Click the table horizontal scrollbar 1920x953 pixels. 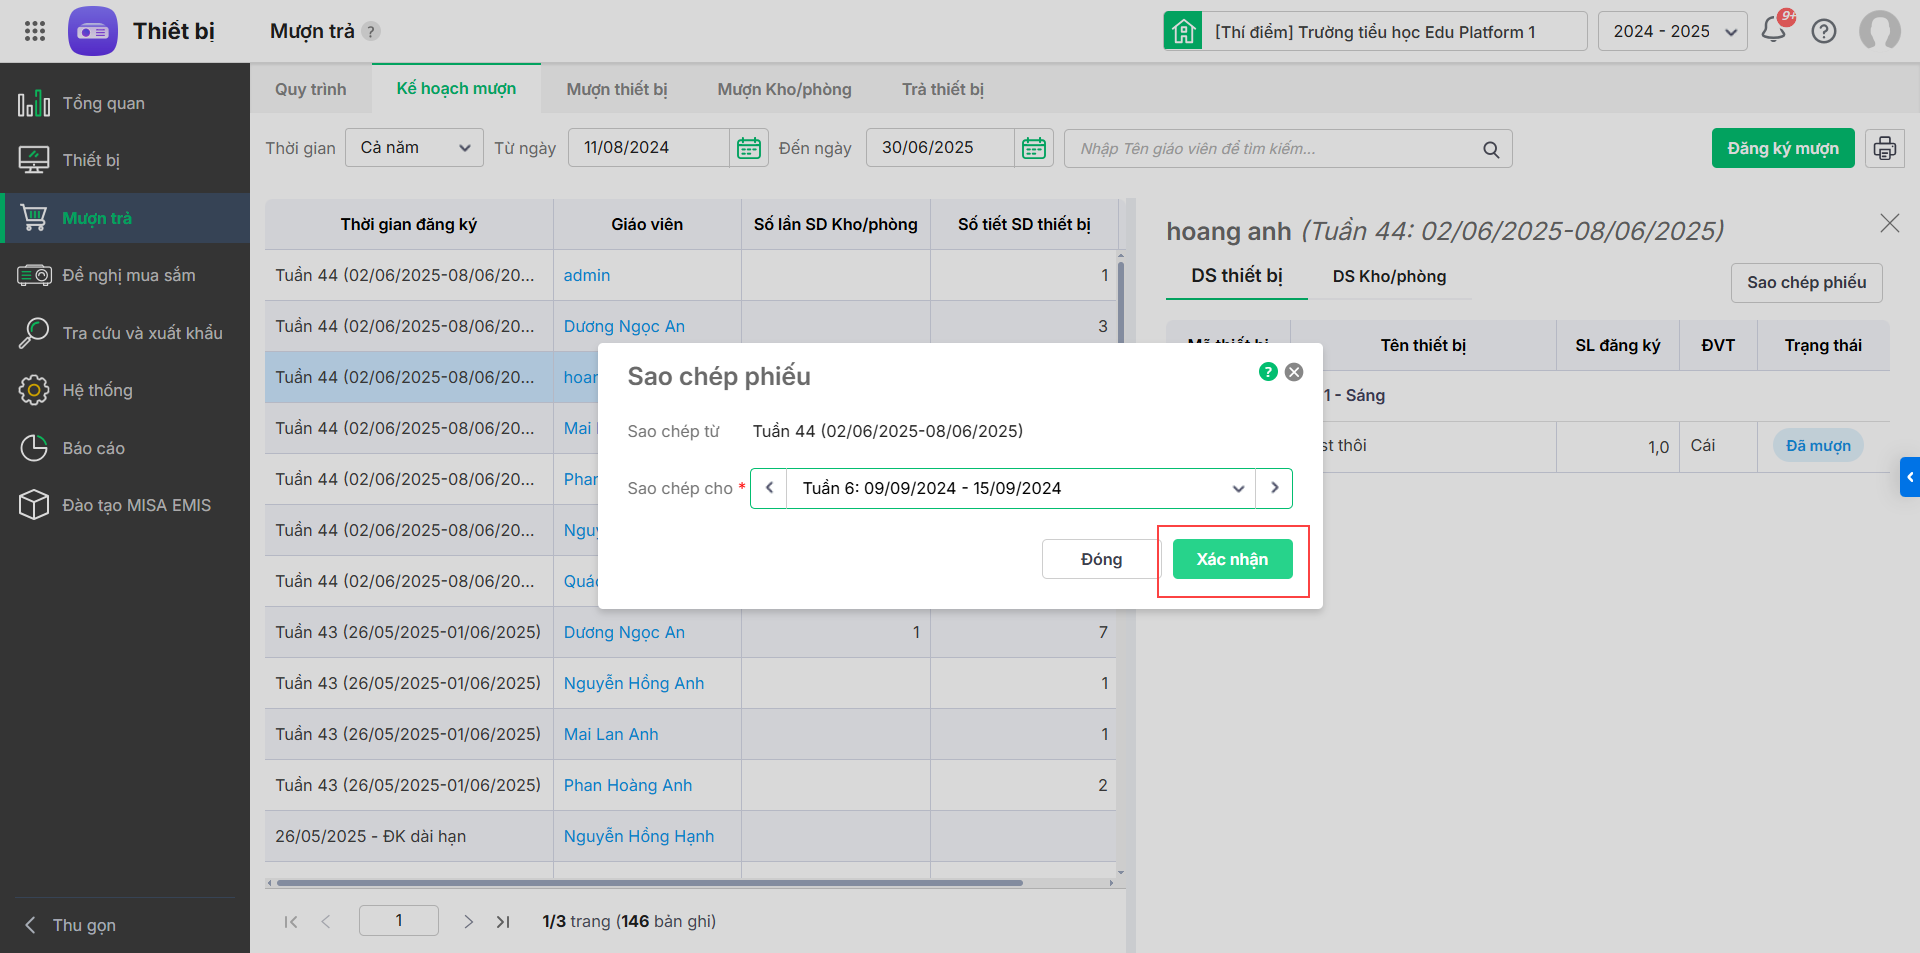(x=650, y=883)
